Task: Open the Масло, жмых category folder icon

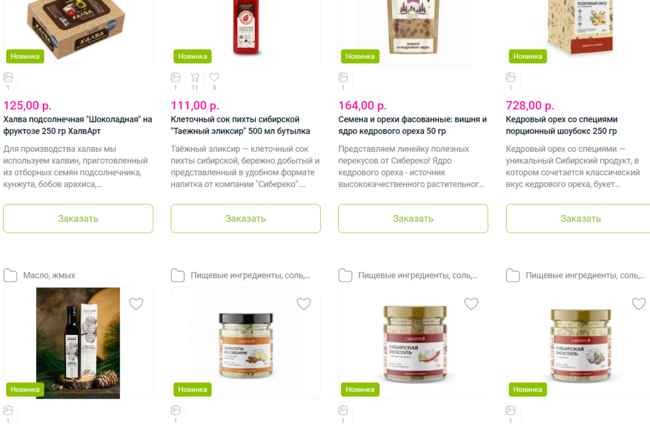Action: point(10,275)
